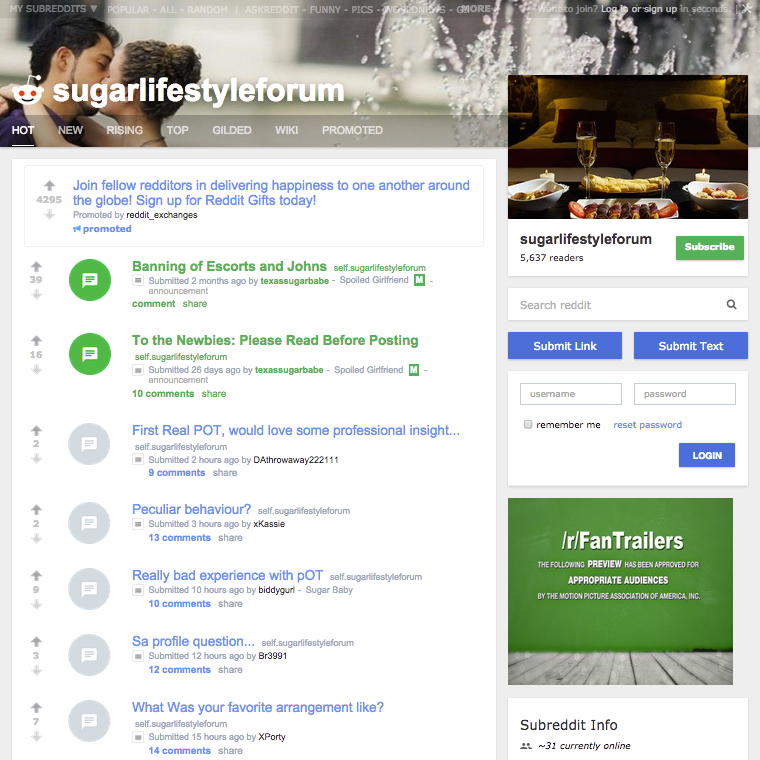Upvote the Peculiar behaviour? post
Screen dimensions: 760x760
pos(36,509)
